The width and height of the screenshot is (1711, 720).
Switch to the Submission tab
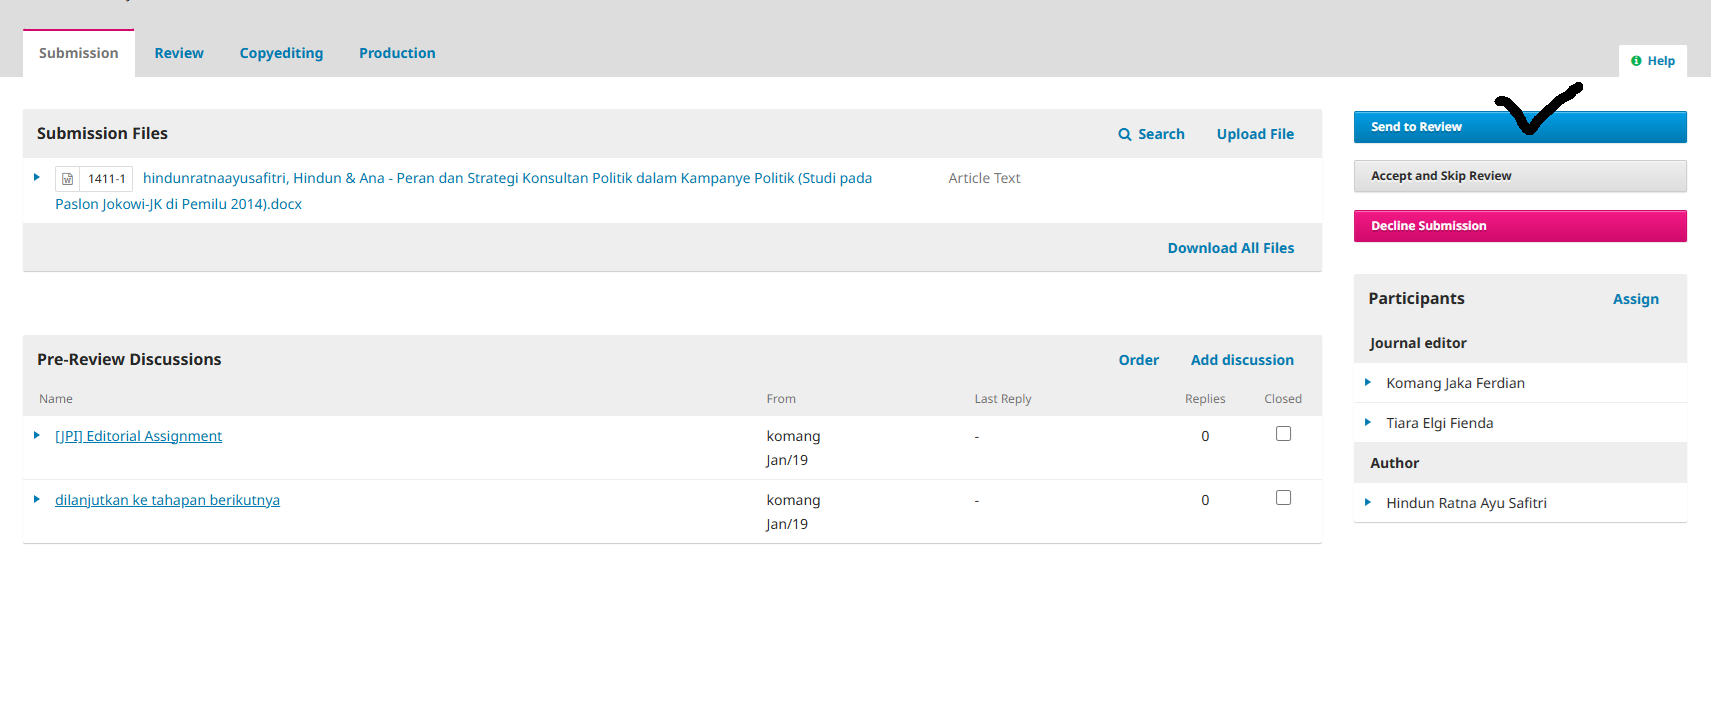click(x=78, y=53)
